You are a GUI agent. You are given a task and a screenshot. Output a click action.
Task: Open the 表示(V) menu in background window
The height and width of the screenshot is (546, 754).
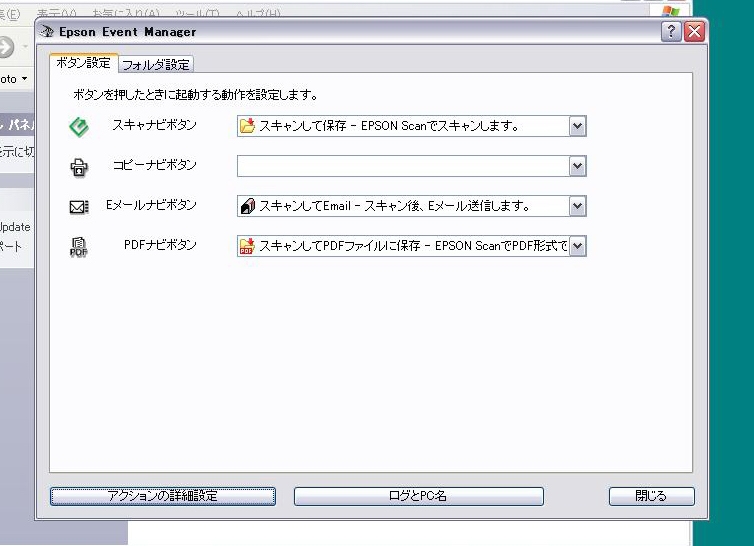coord(57,13)
